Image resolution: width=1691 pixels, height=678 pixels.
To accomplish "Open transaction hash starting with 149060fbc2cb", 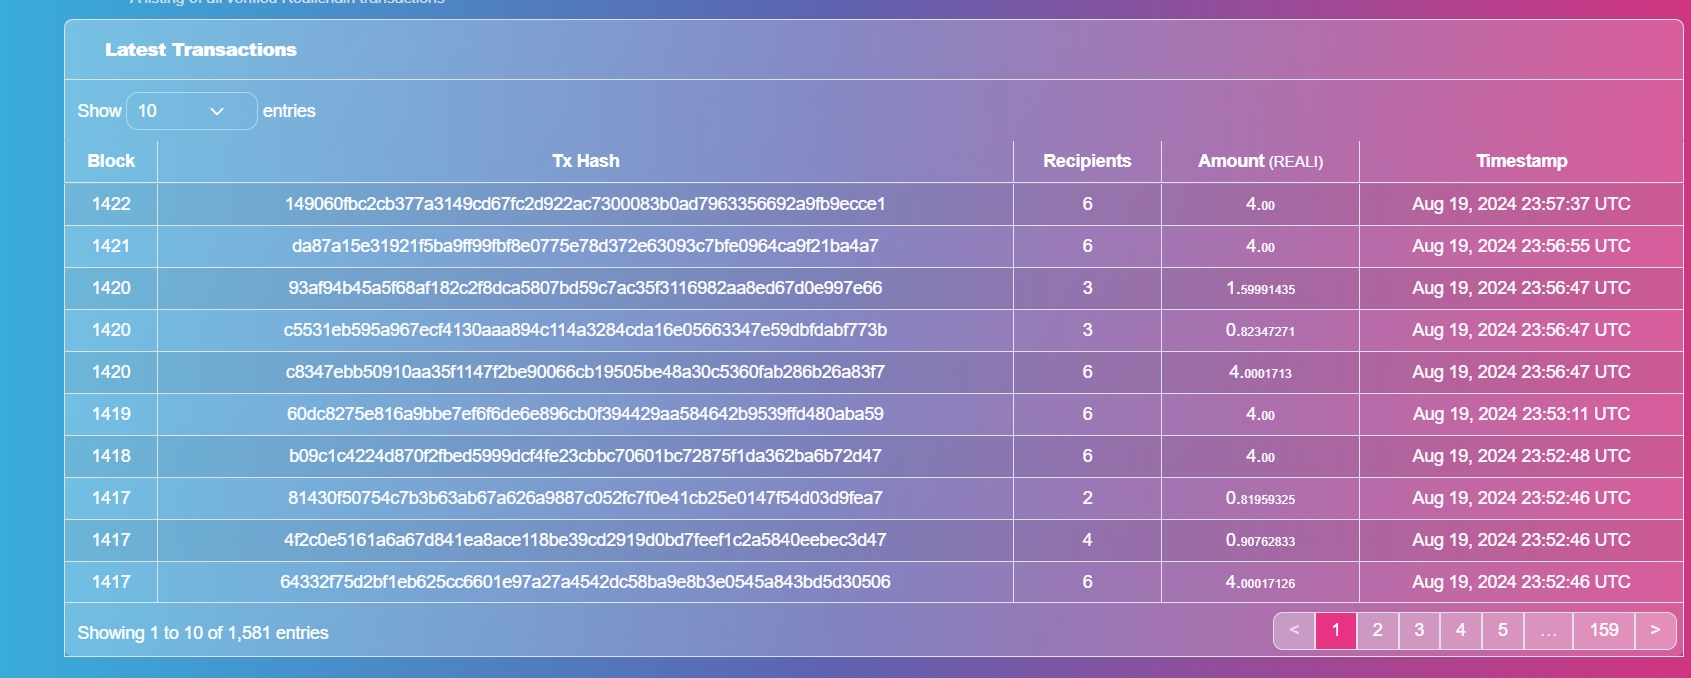I will (585, 204).
